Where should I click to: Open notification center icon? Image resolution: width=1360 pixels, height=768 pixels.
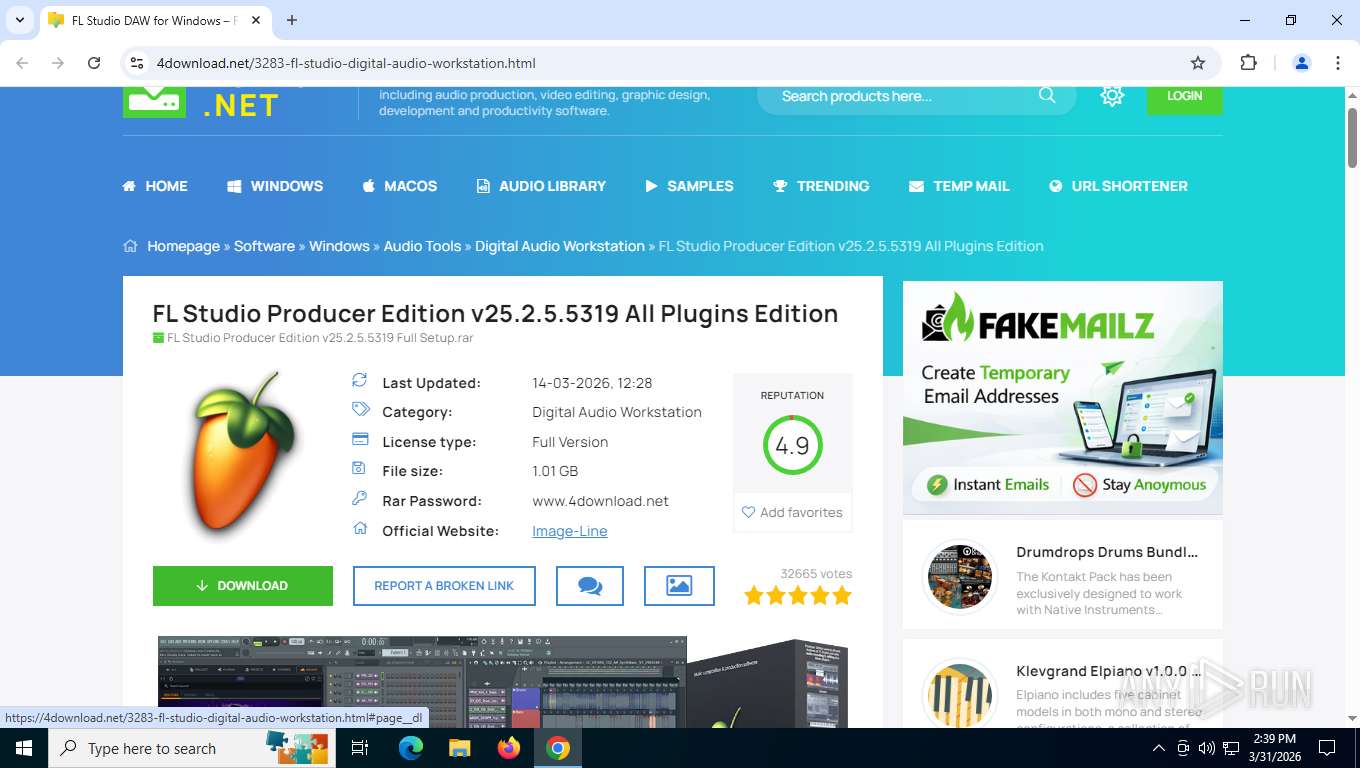click(x=1327, y=748)
